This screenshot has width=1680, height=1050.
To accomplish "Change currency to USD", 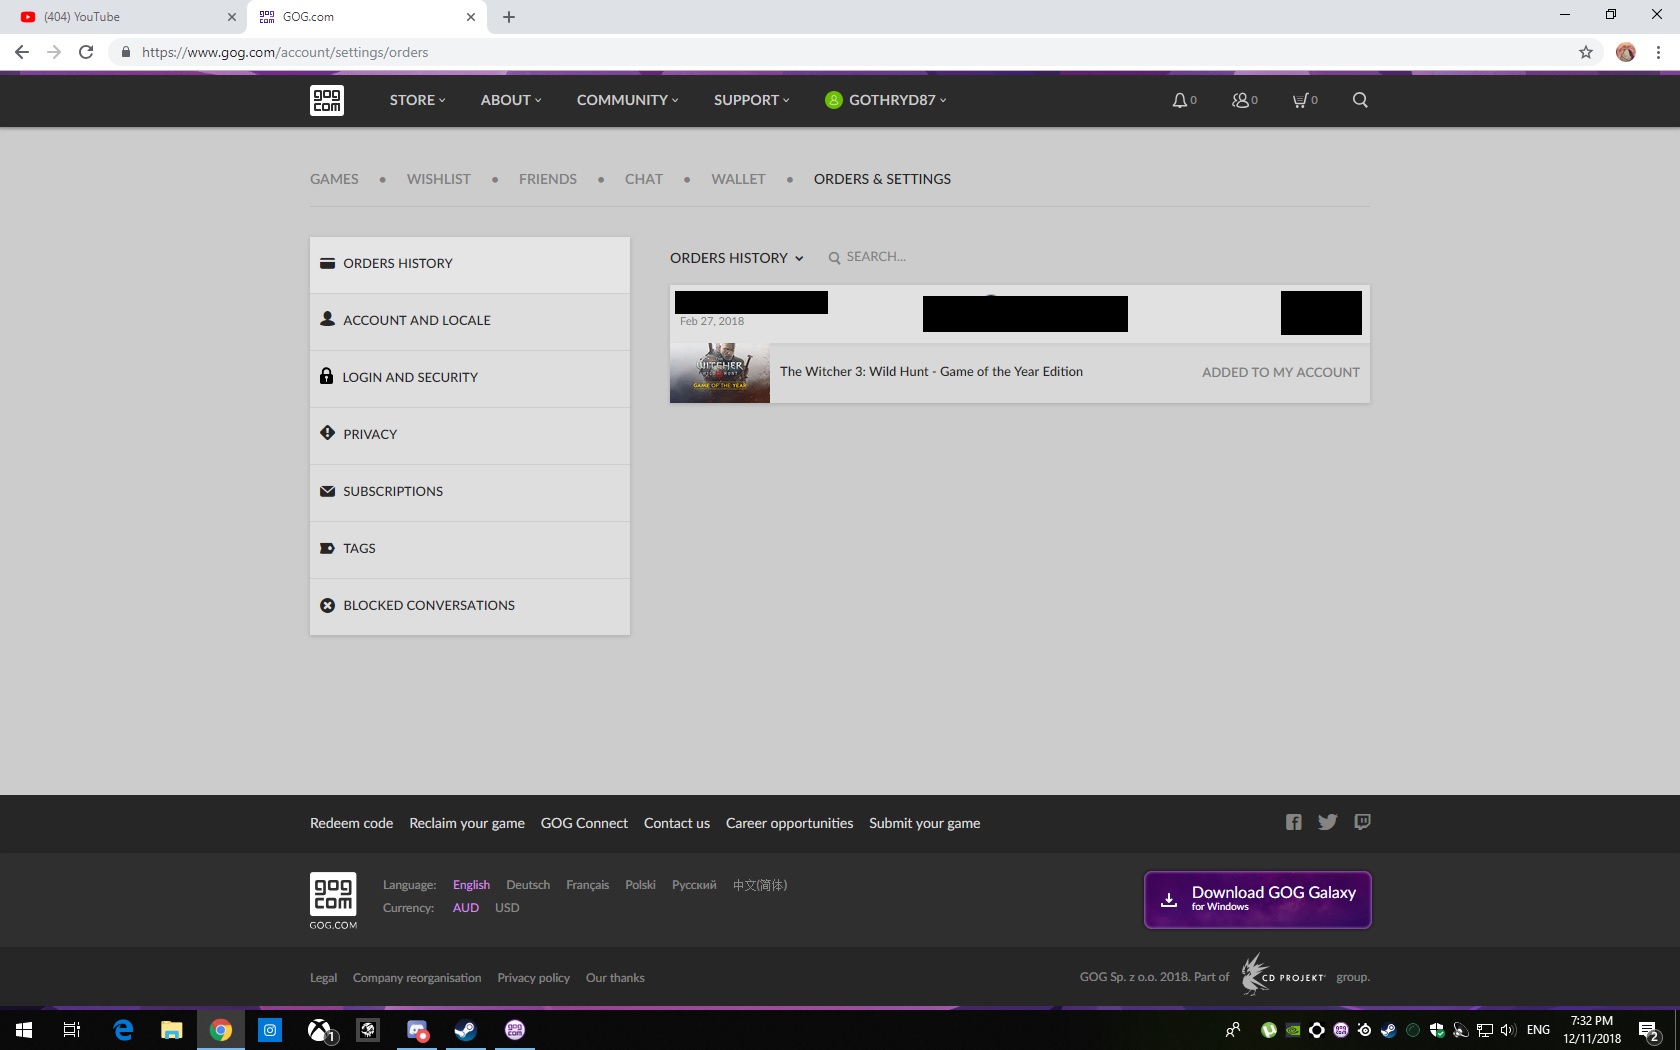I will coord(507,908).
